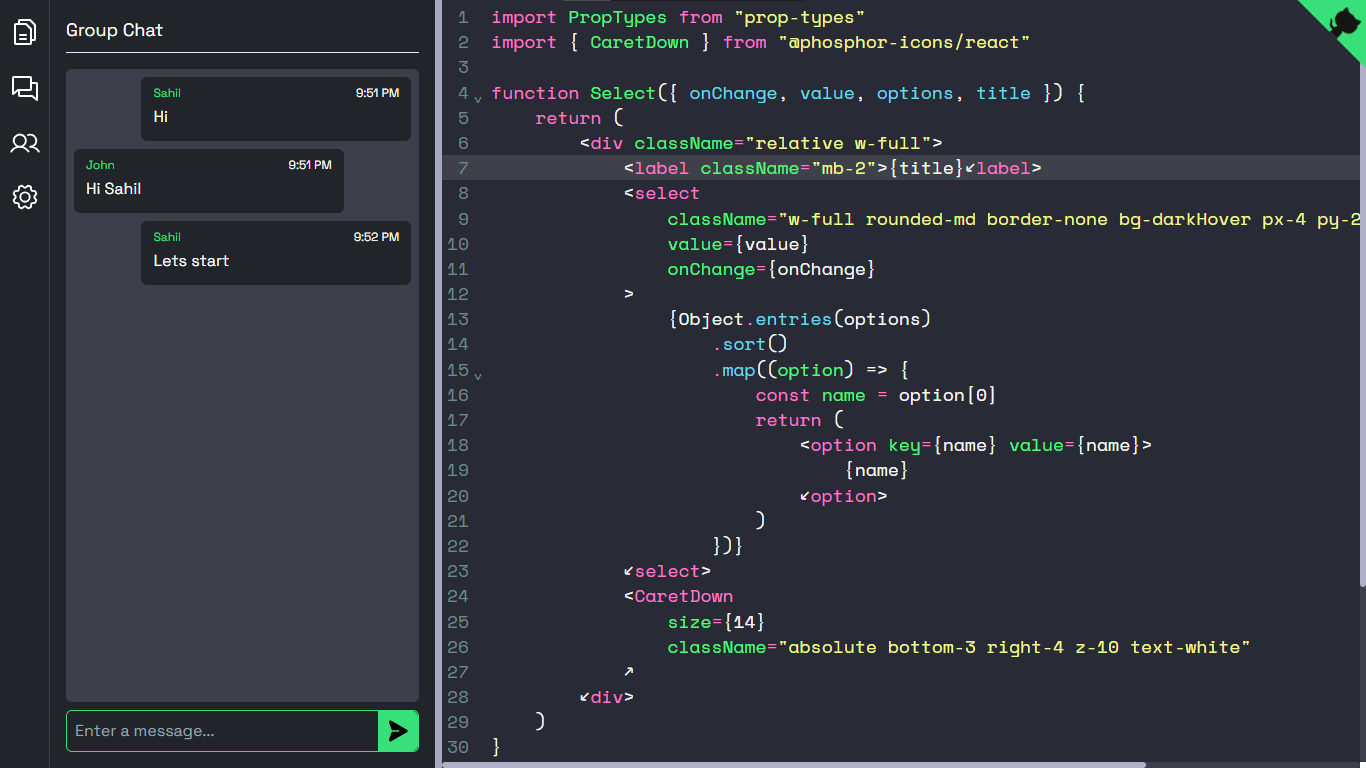Screen dimensions: 1366x768
Task: Click the closing 'div' tag on line 28
Action: pos(607,697)
